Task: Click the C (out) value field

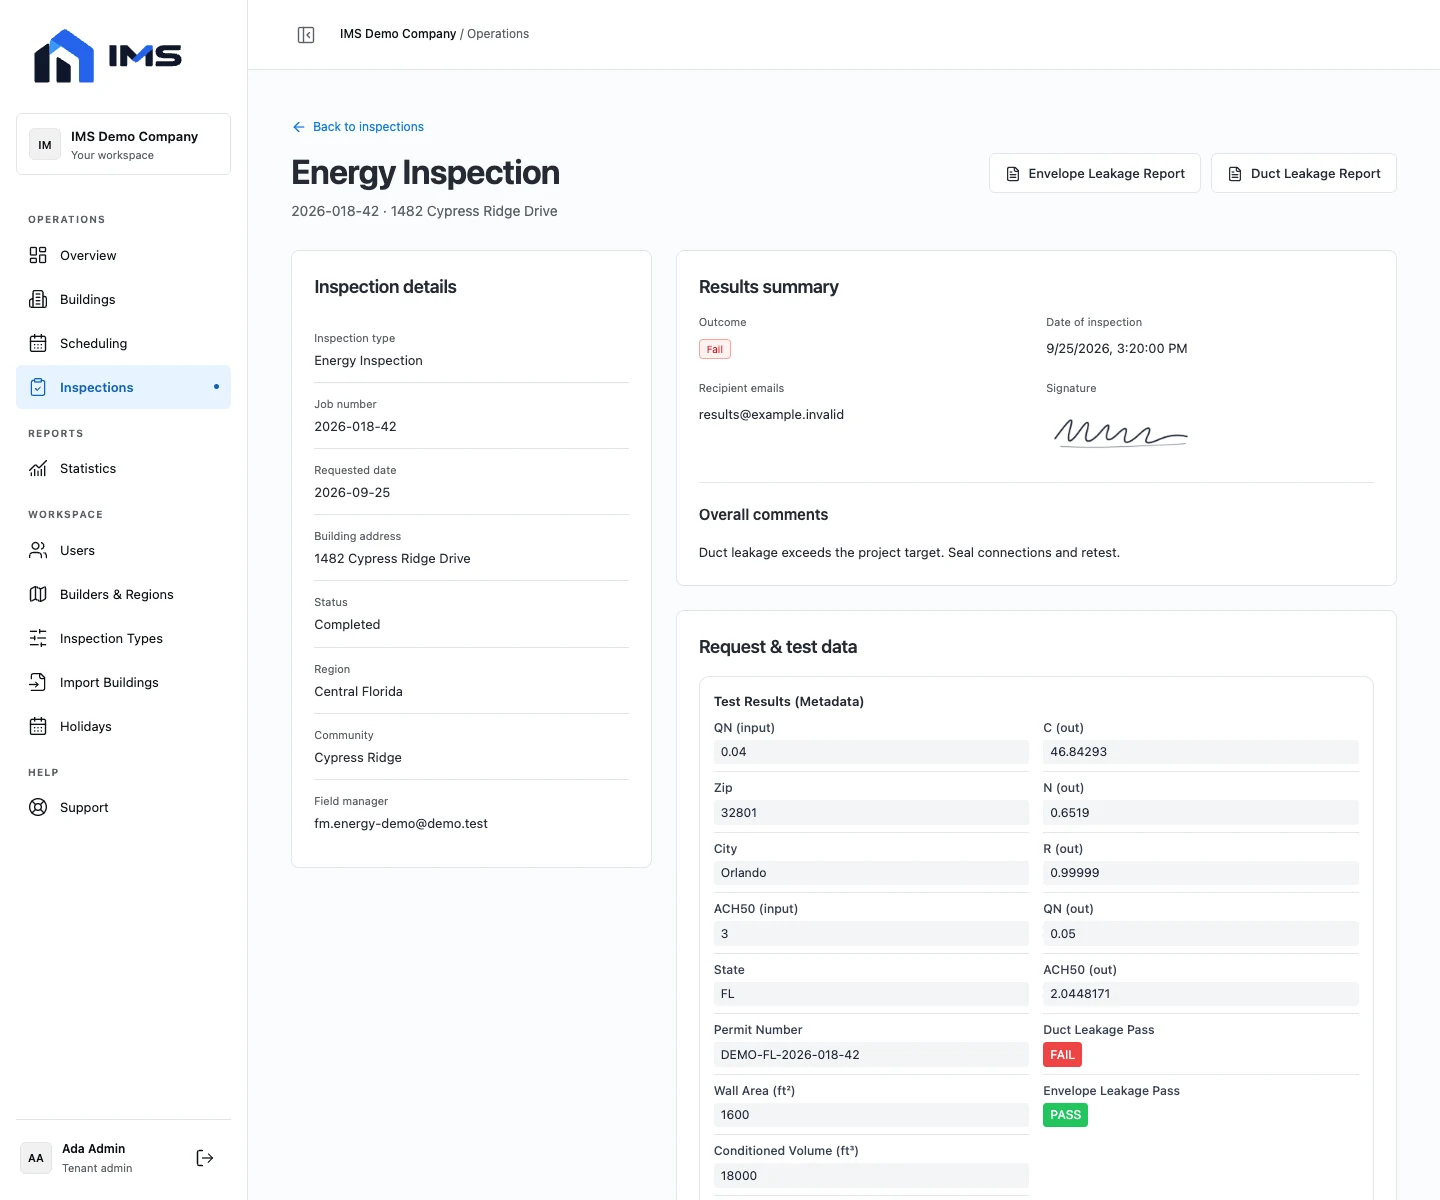Action: (1201, 752)
